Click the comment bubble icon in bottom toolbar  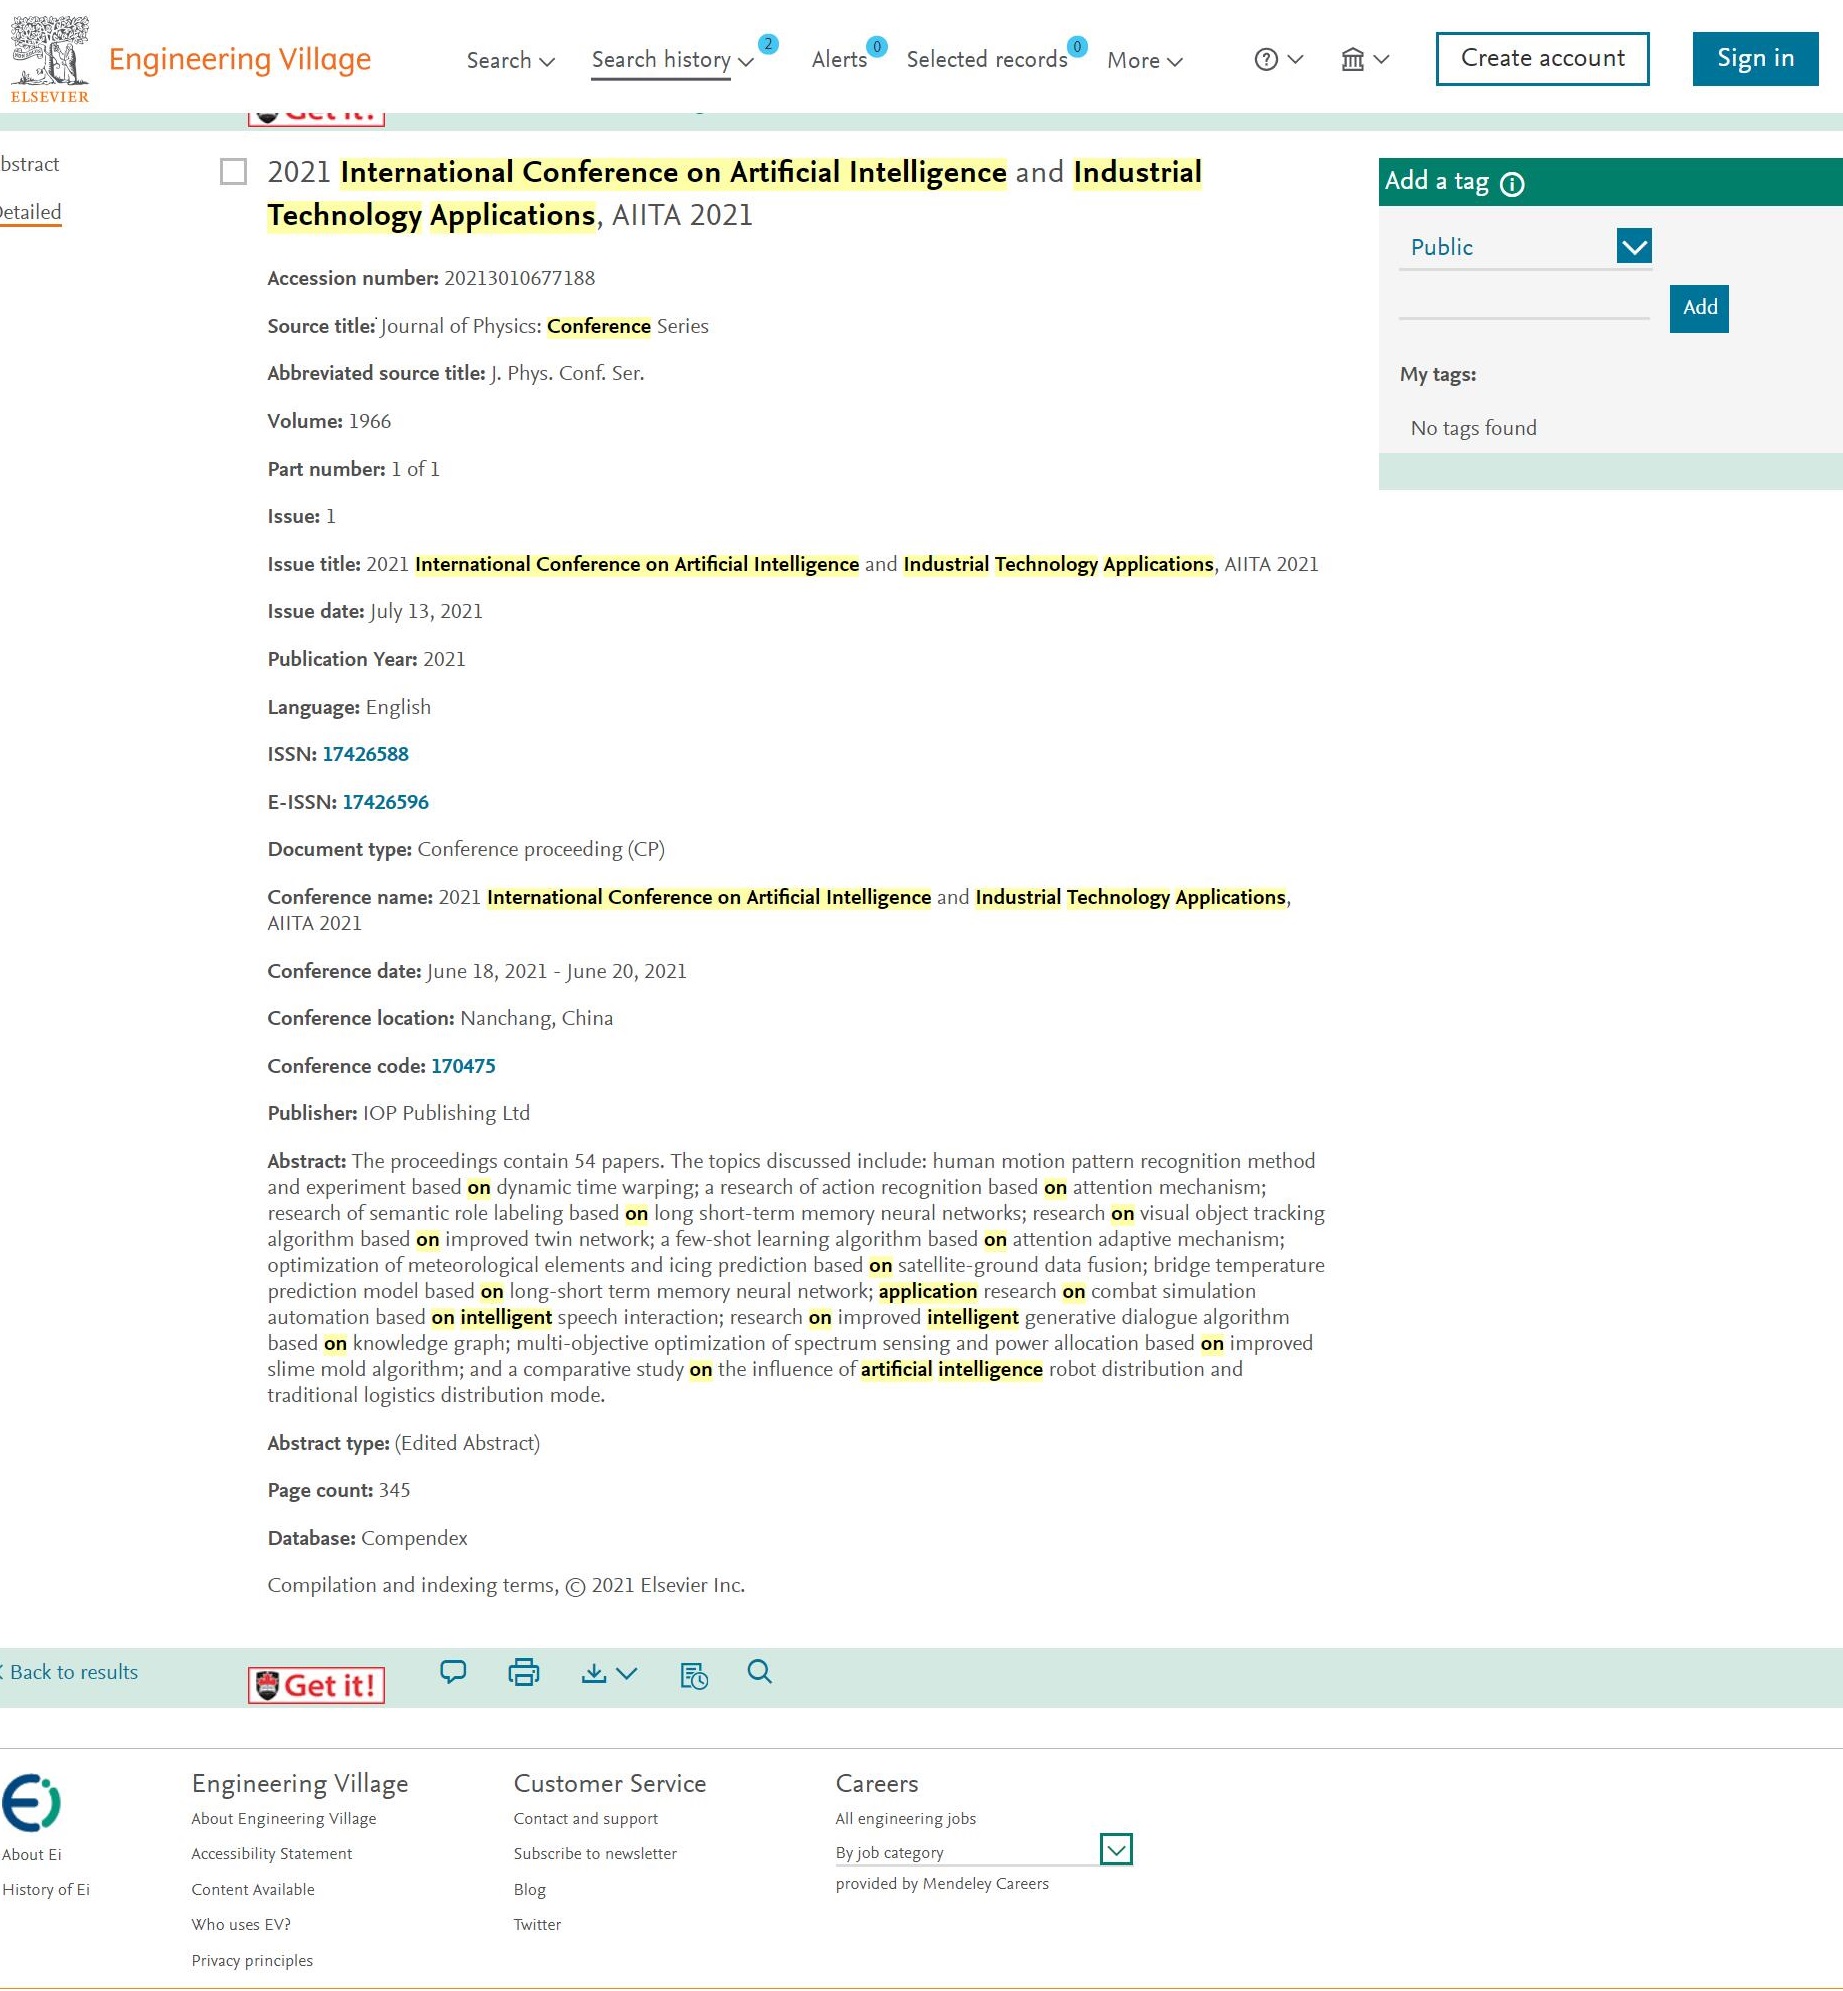tap(453, 1672)
